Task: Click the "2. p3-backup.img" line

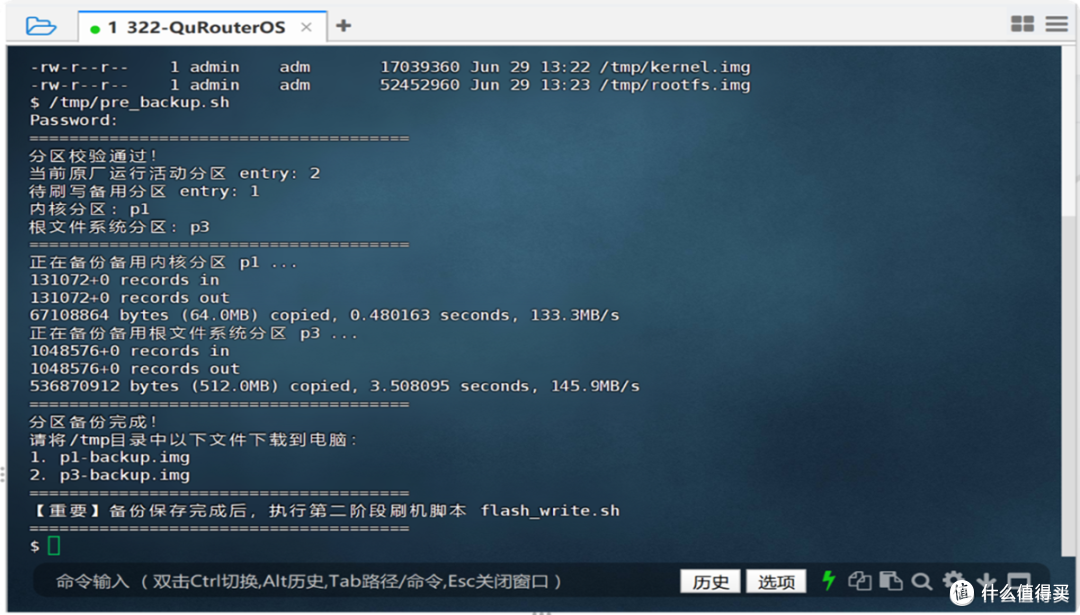Action: (110, 475)
